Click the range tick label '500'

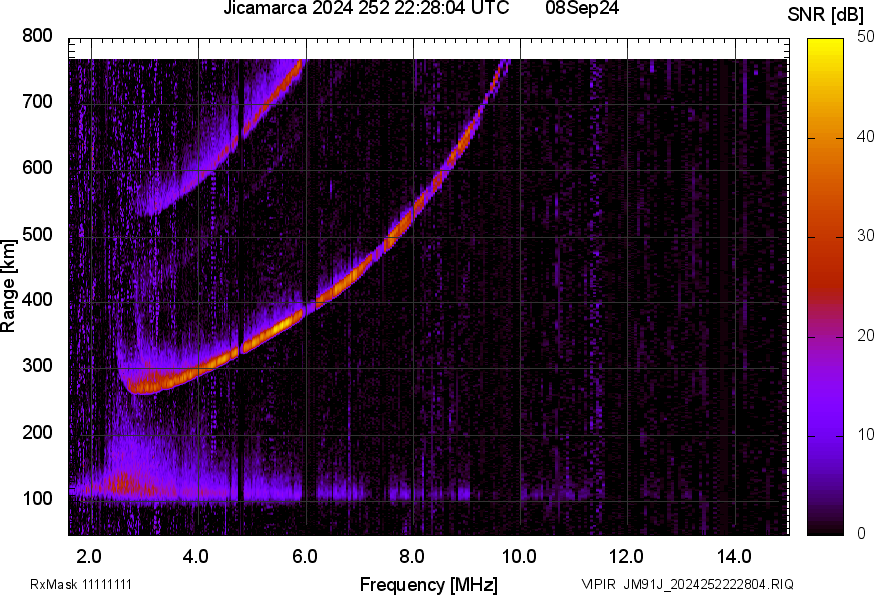[x=37, y=234]
